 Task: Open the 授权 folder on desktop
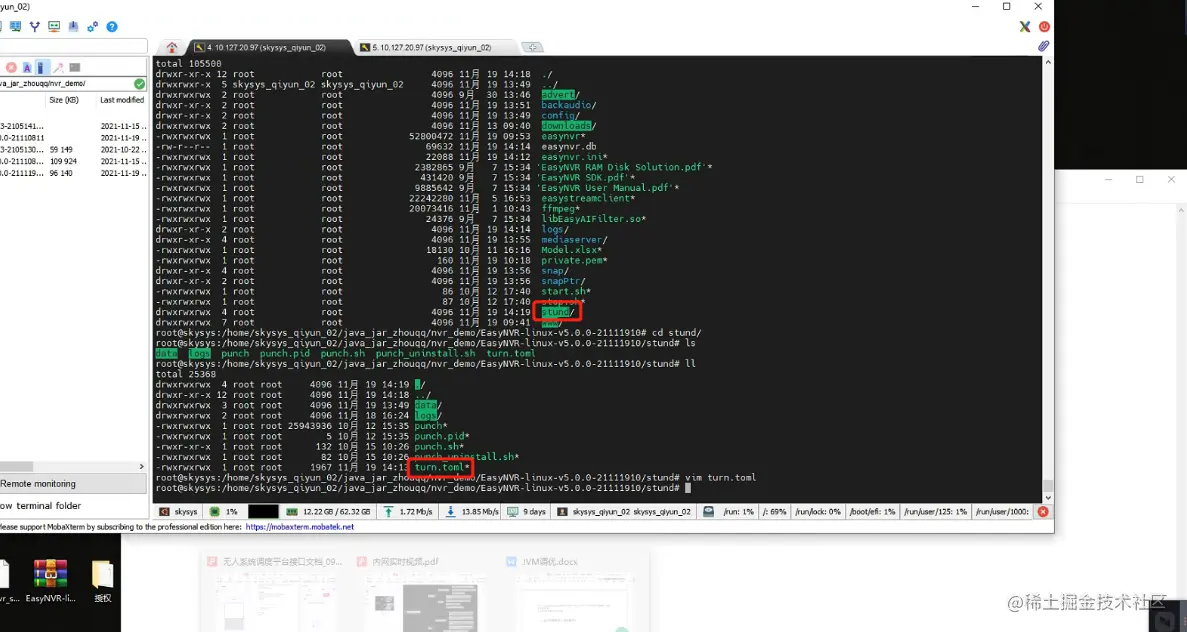(102, 581)
